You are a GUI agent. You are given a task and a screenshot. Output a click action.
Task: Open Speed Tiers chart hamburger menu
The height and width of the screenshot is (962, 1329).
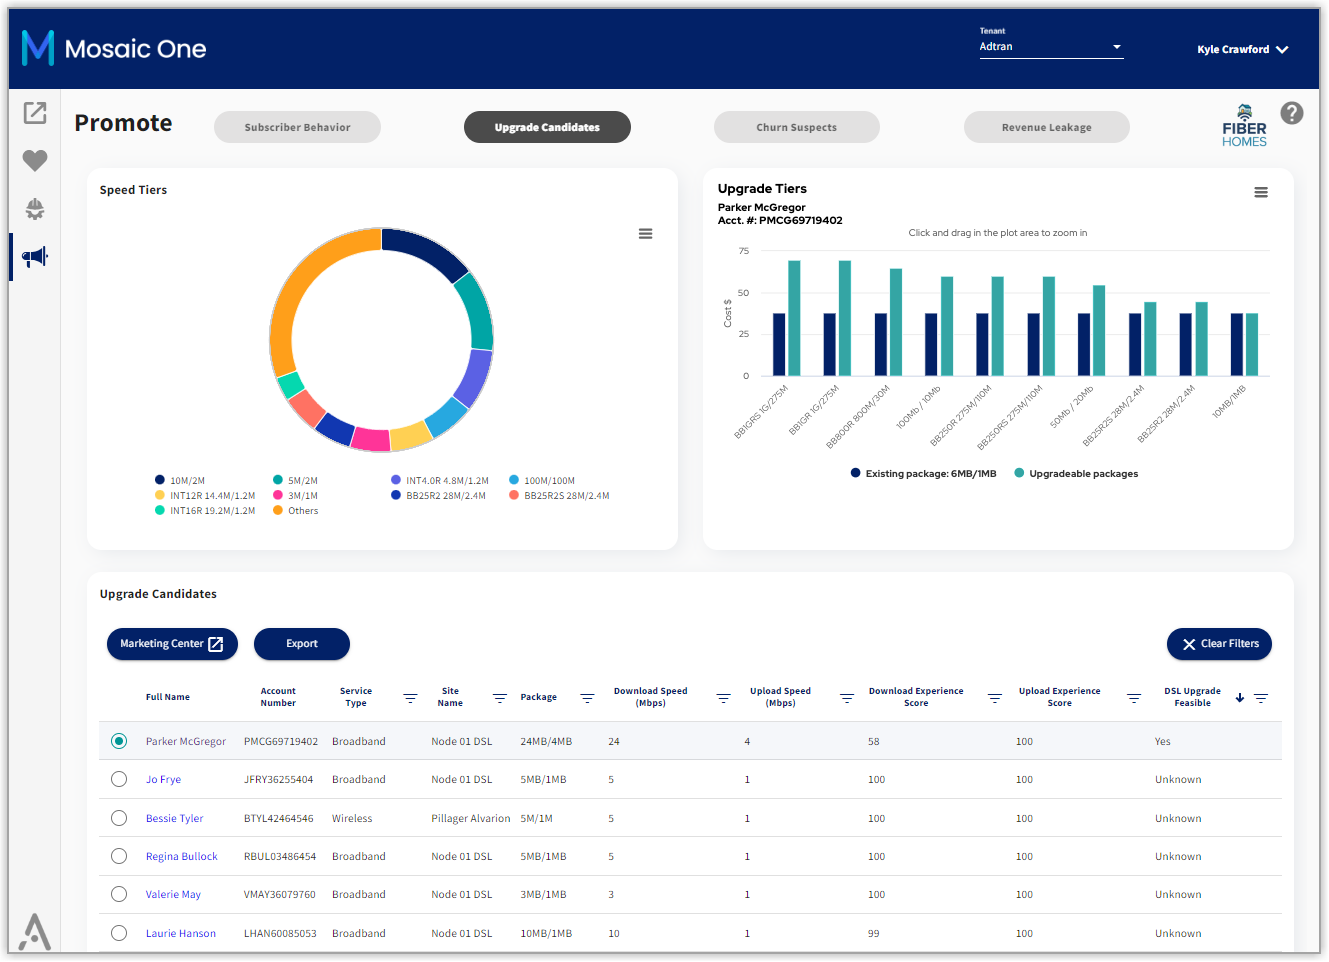click(x=646, y=234)
